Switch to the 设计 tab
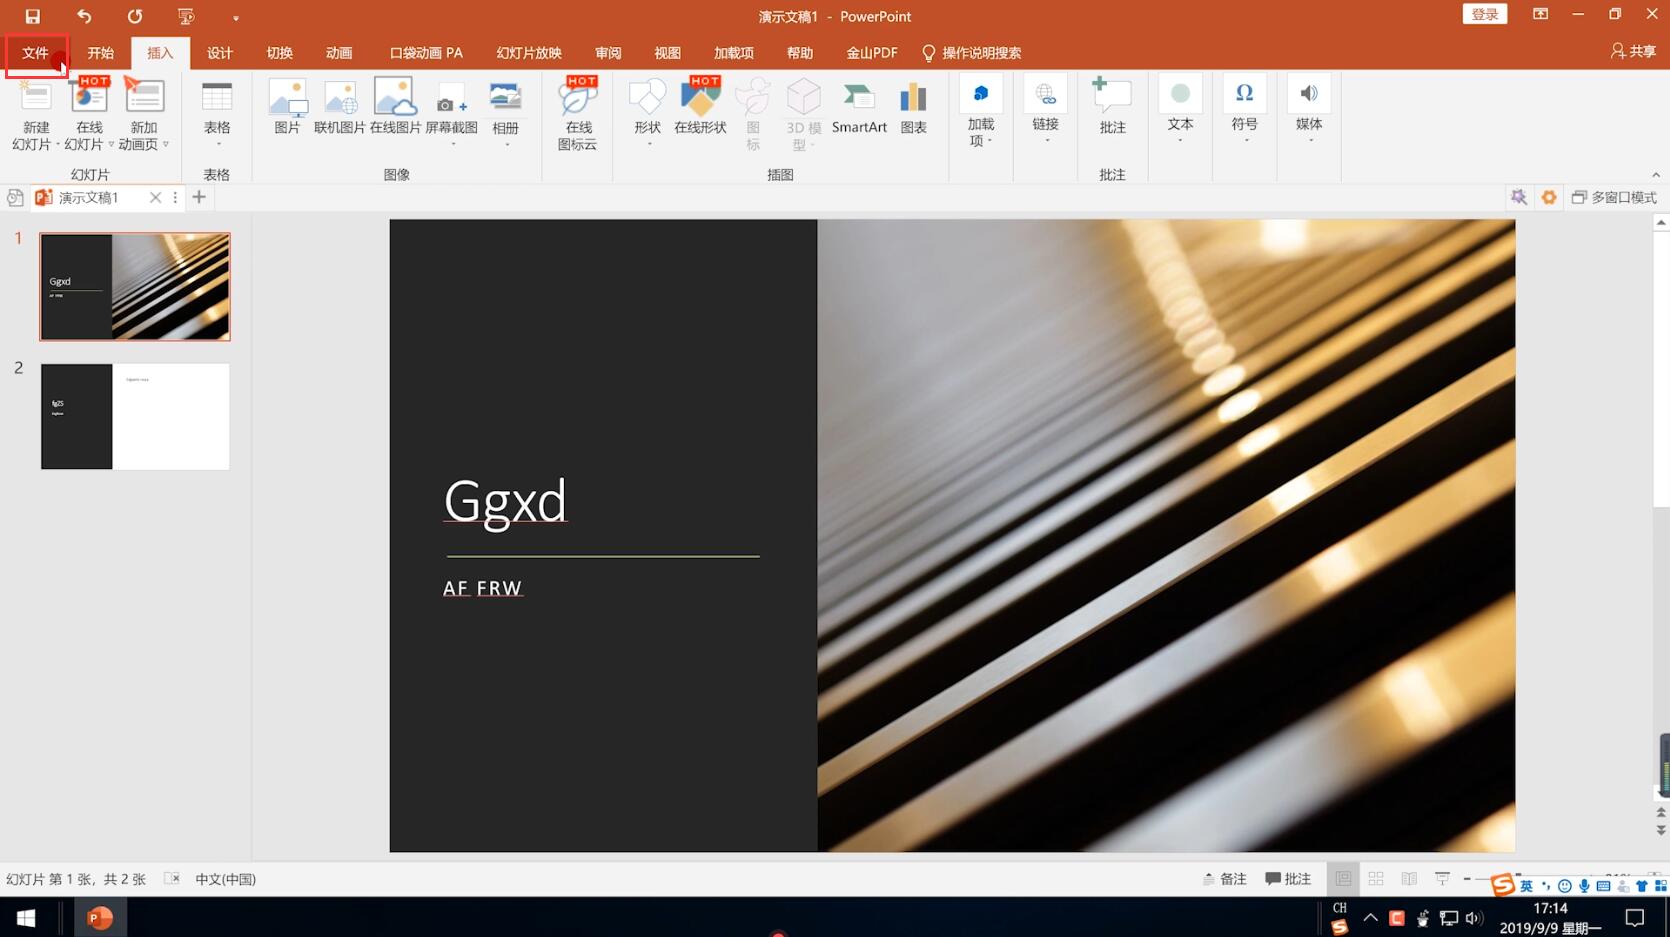 tap(220, 53)
